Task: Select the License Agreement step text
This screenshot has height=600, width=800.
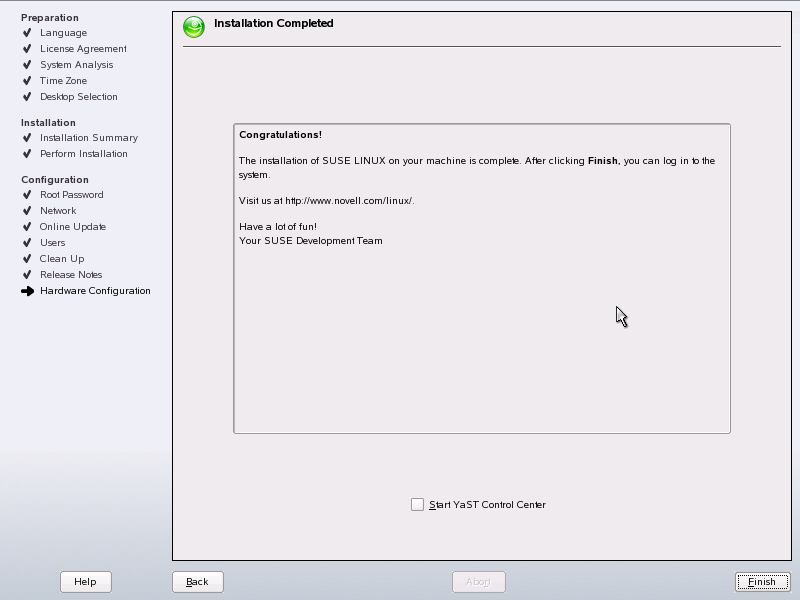Action: [83, 48]
